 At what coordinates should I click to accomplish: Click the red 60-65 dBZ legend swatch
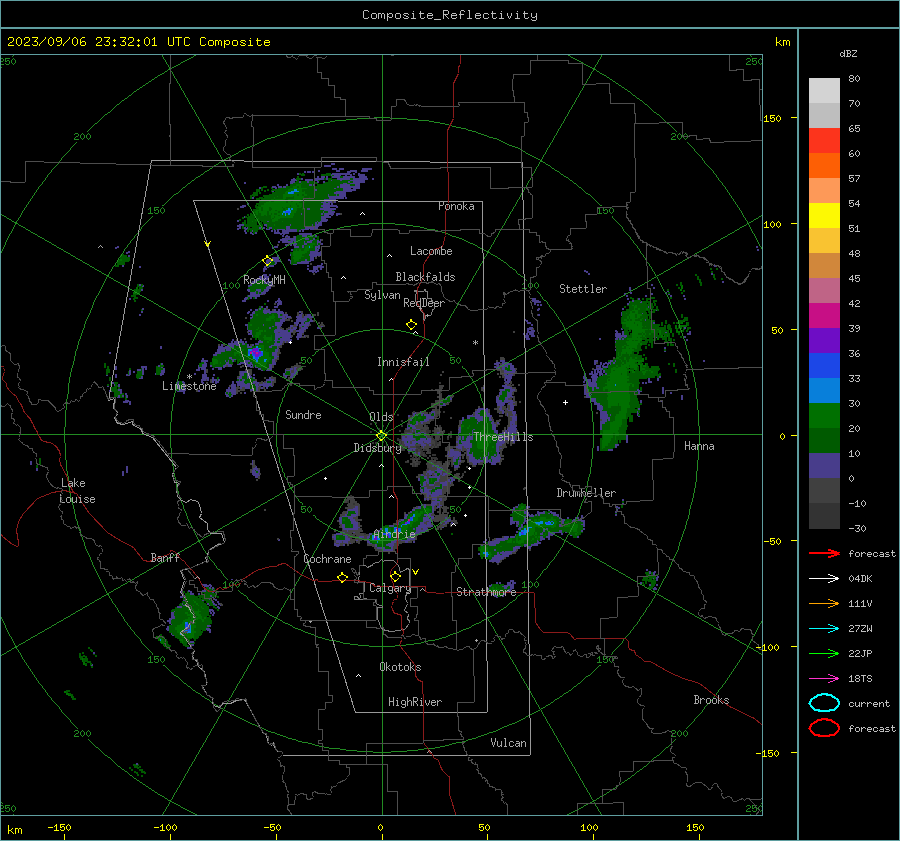pyautogui.click(x=824, y=141)
